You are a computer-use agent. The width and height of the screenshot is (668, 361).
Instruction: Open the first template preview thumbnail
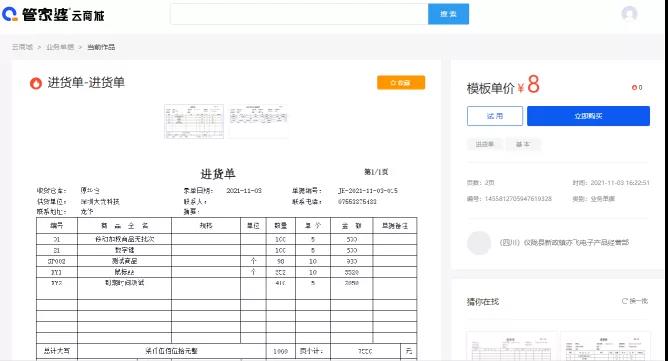coord(194,121)
